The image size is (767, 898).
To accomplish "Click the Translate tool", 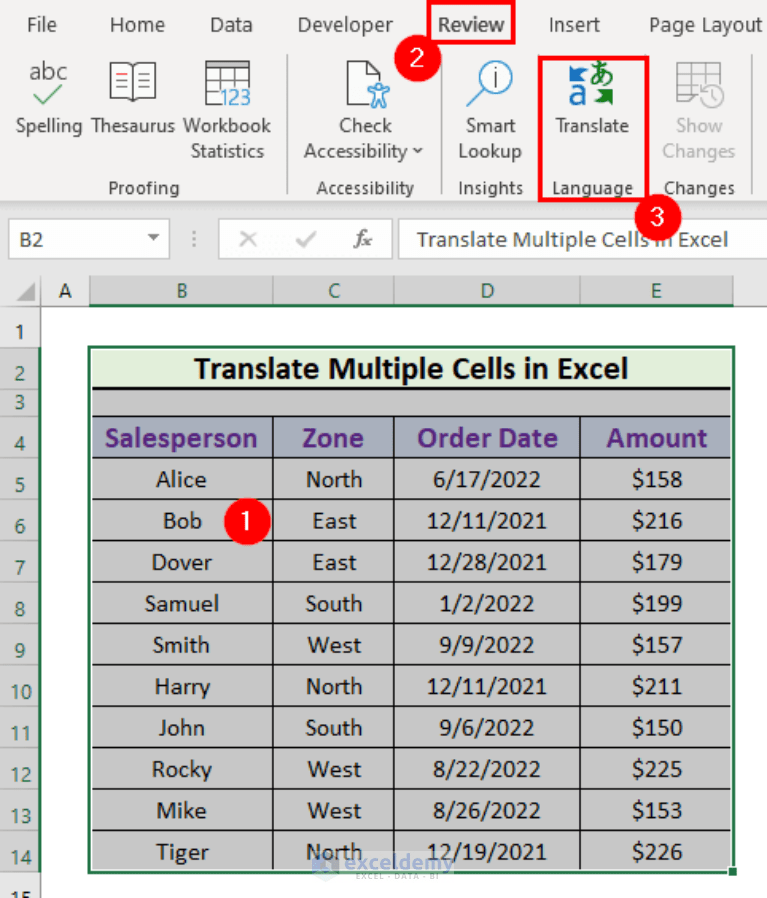I will point(592,99).
